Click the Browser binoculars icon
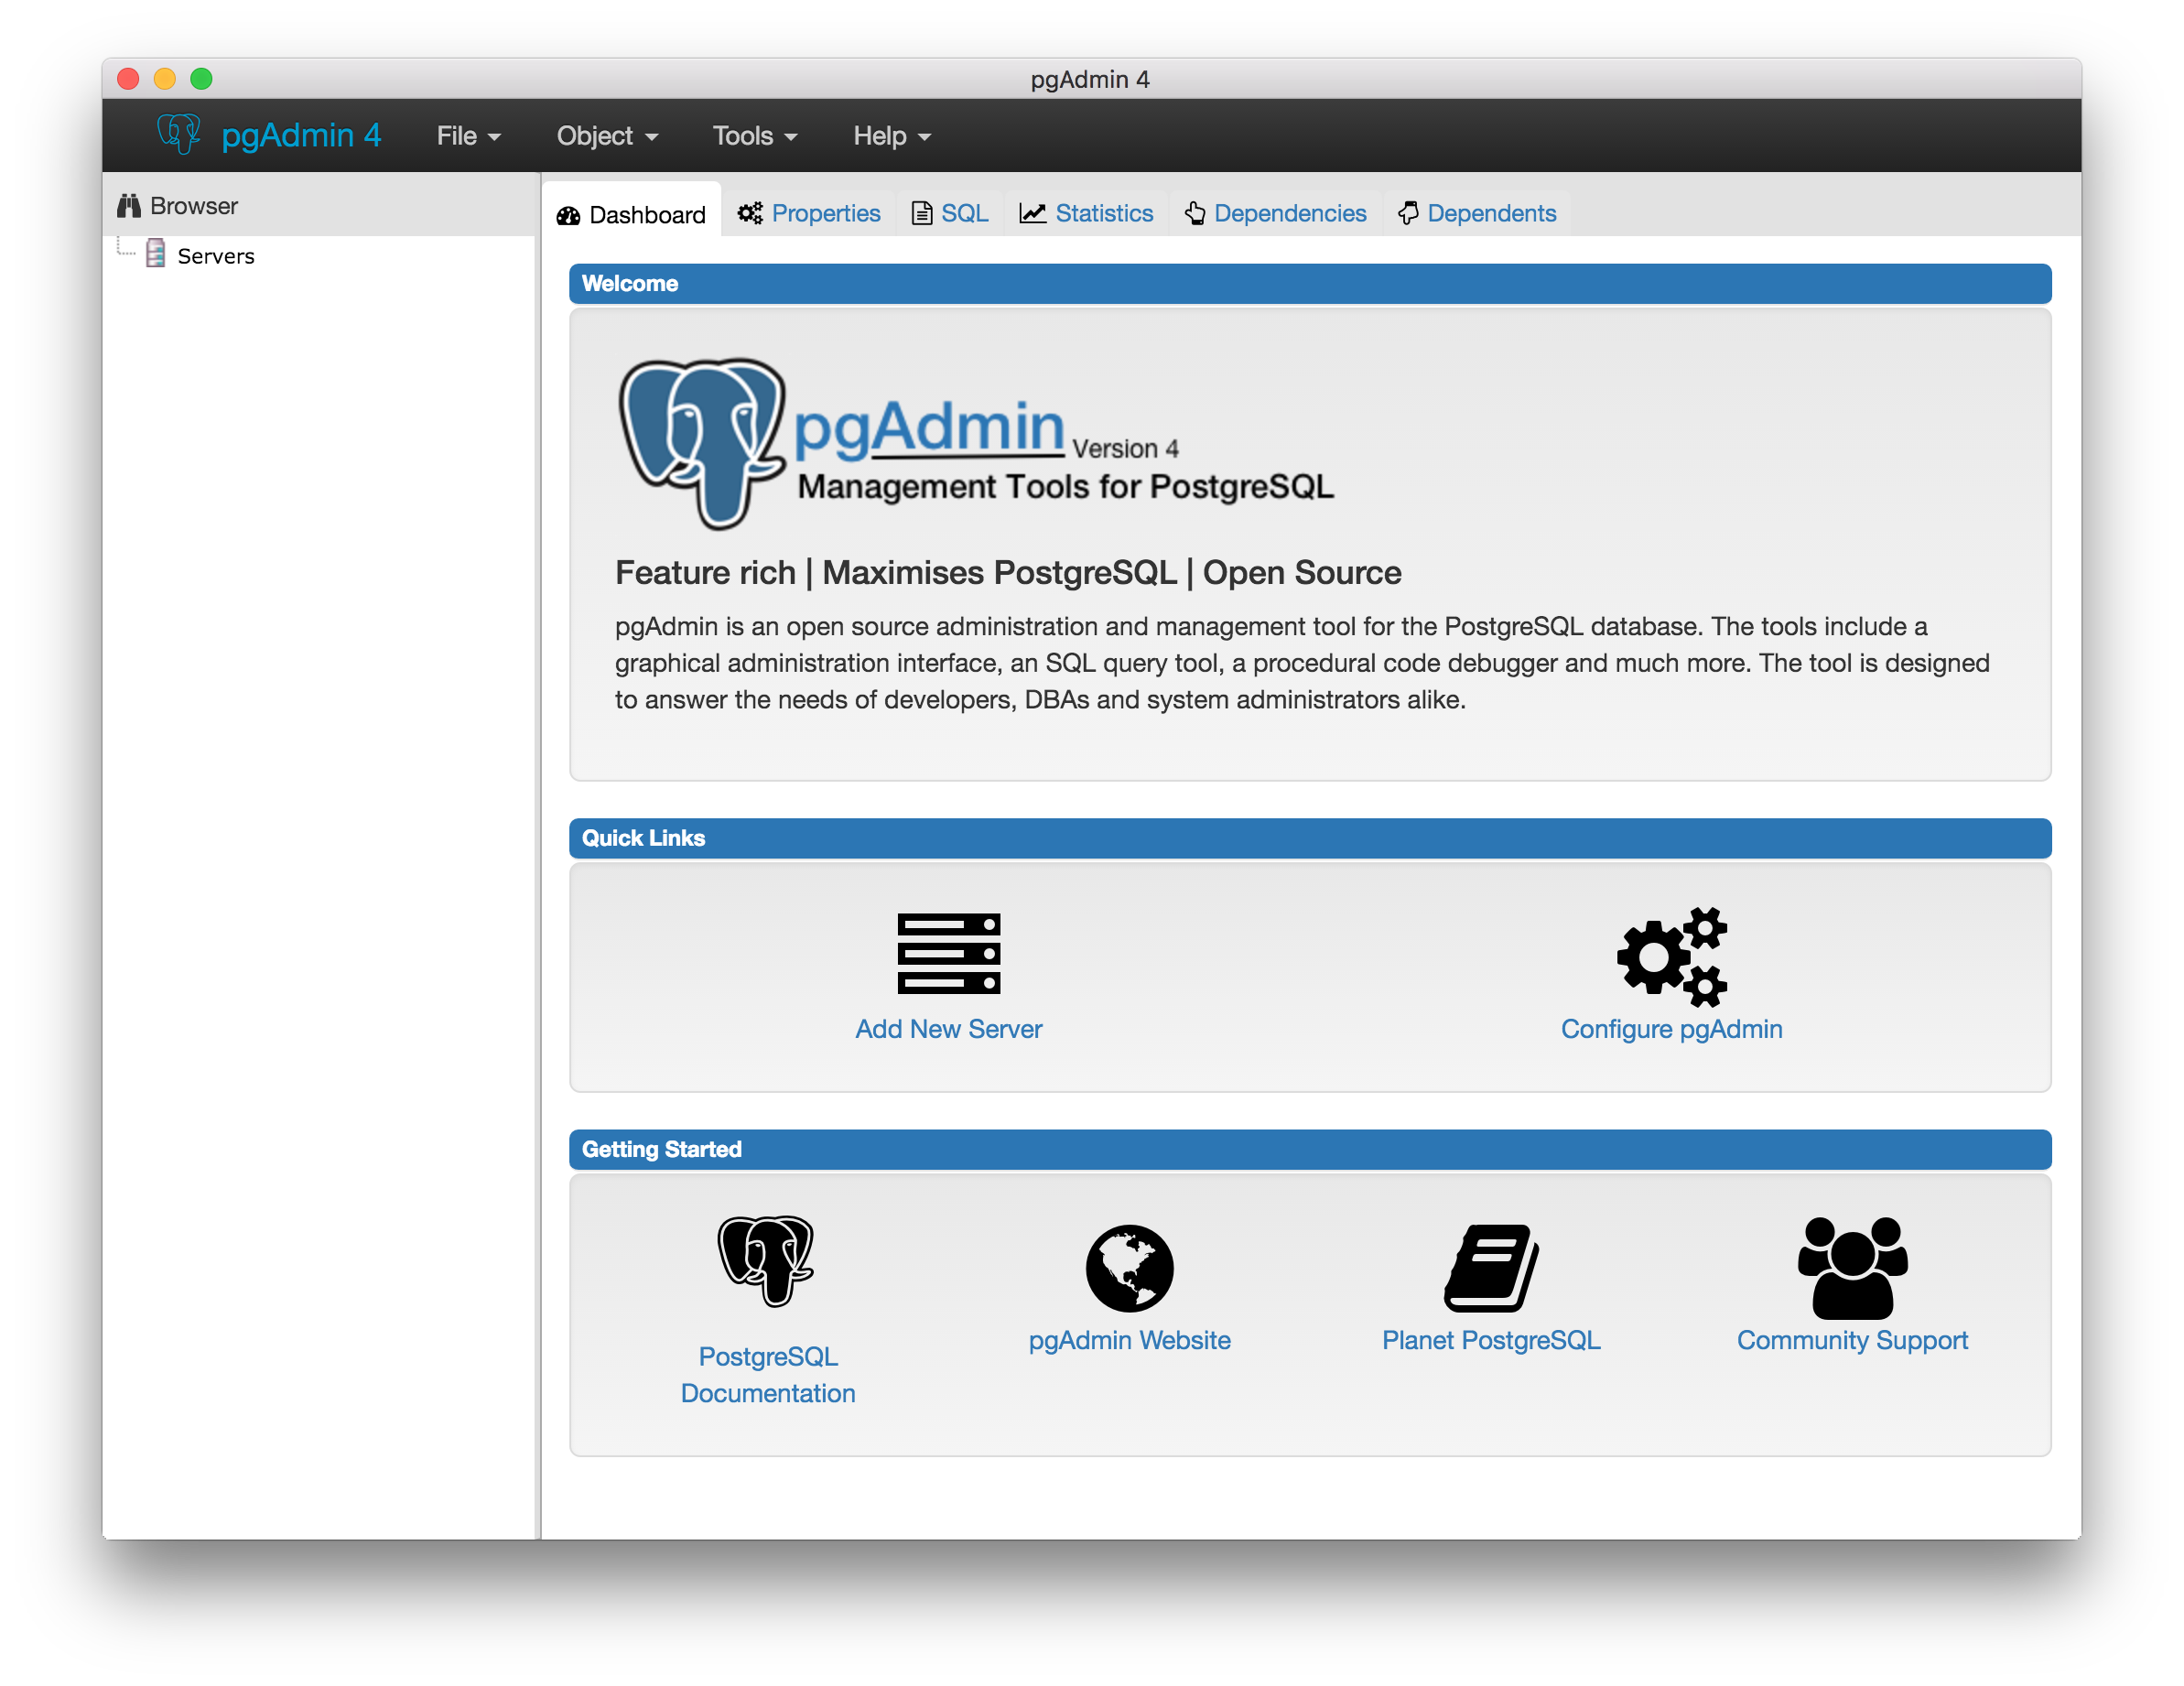The height and width of the screenshot is (1686, 2184). 129,206
